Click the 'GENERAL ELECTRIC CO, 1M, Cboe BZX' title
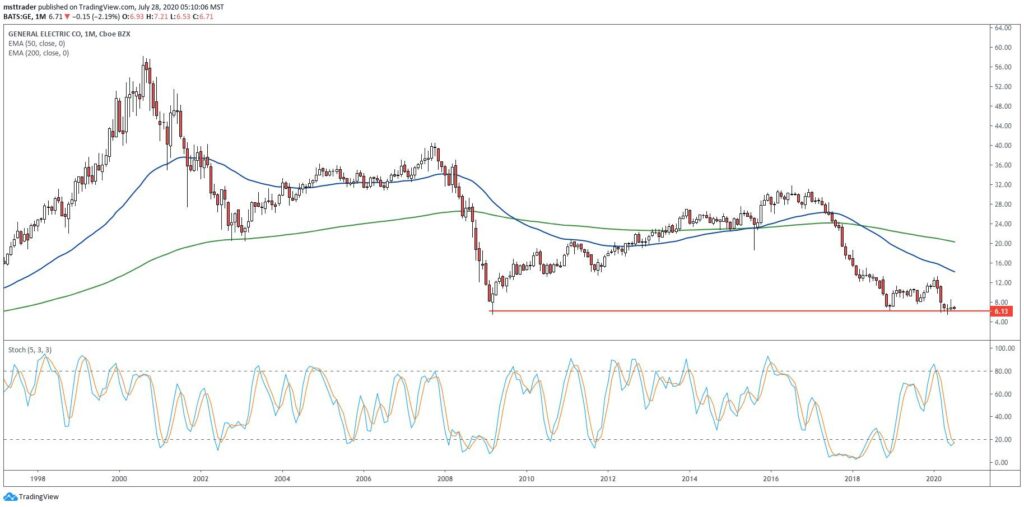This screenshot has height=507, width=1024. [x=69, y=33]
